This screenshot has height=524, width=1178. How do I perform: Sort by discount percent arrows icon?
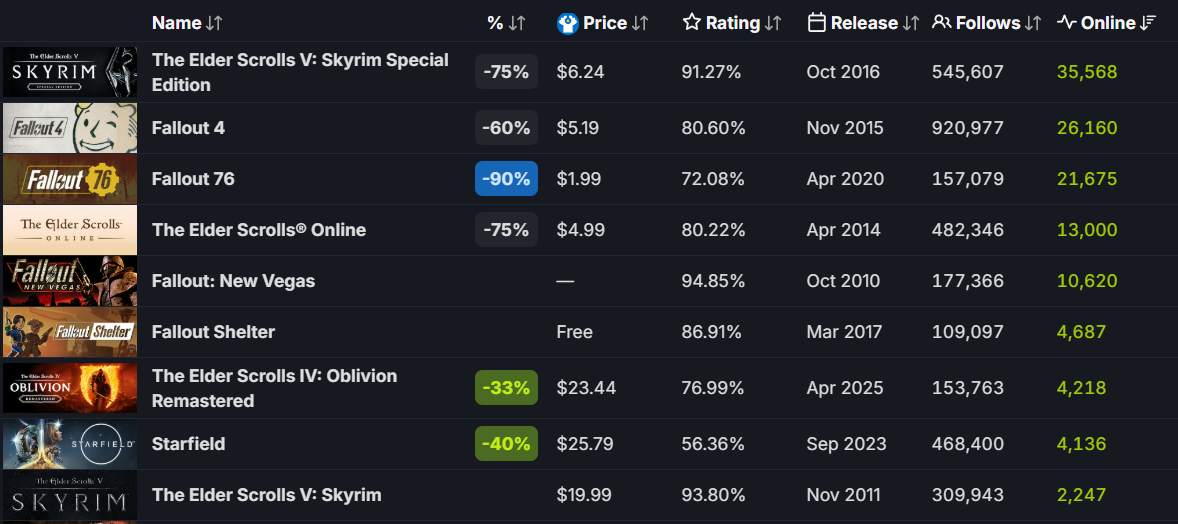(x=517, y=23)
